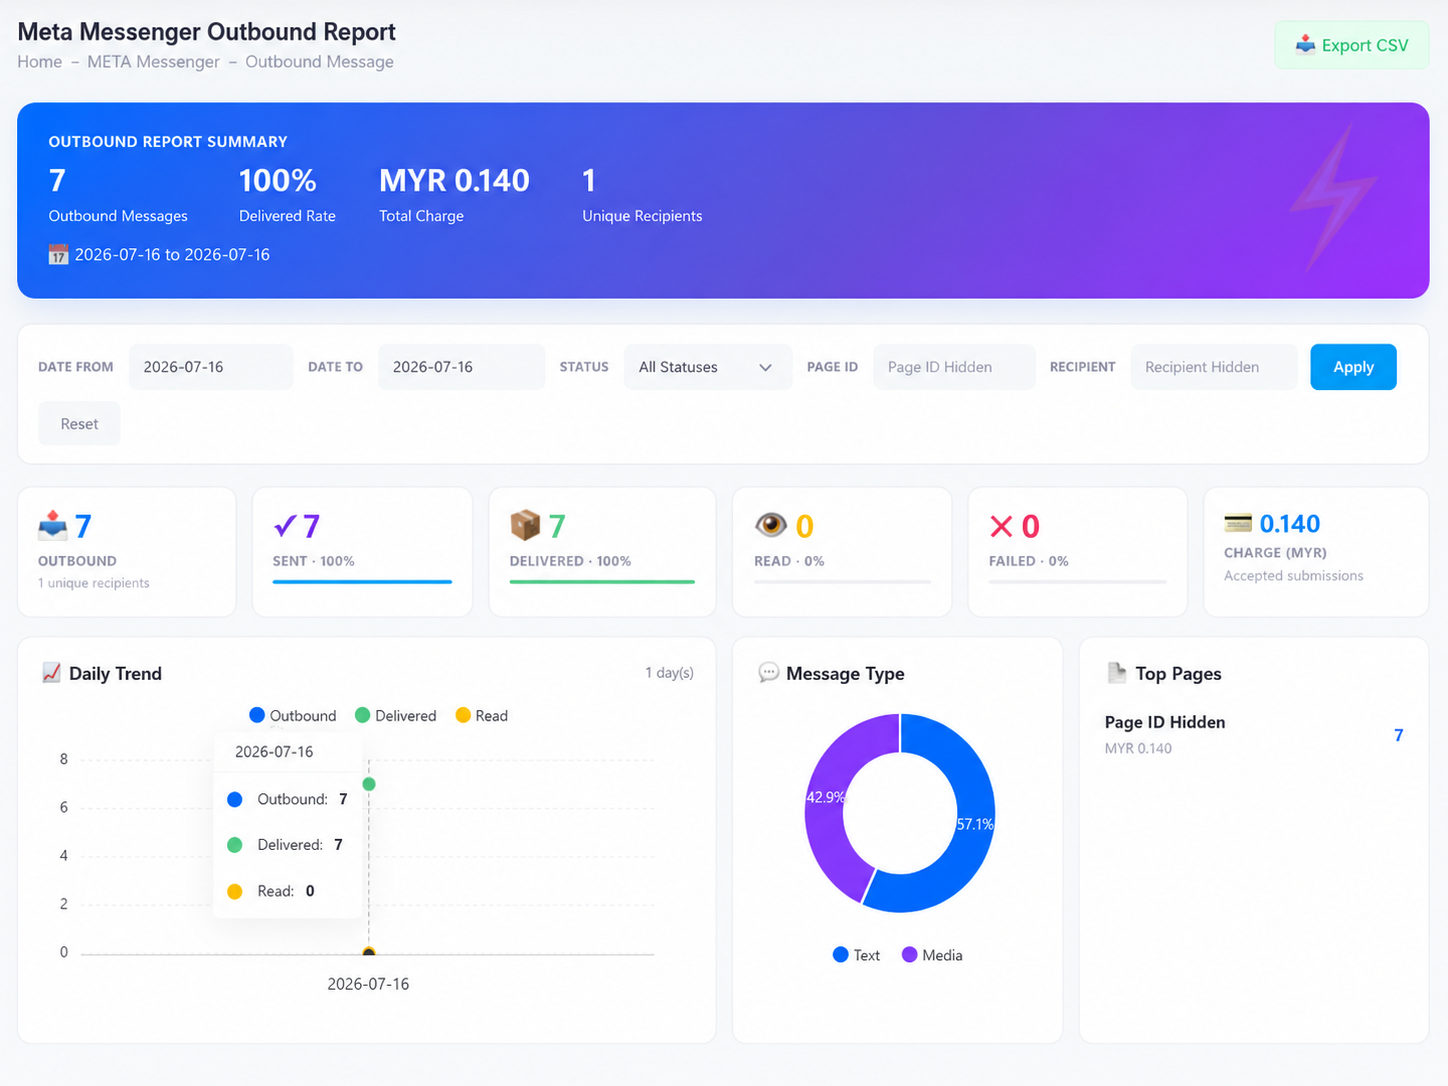Click the '42.9%' donut label
The height and width of the screenshot is (1086, 1448).
click(x=826, y=797)
